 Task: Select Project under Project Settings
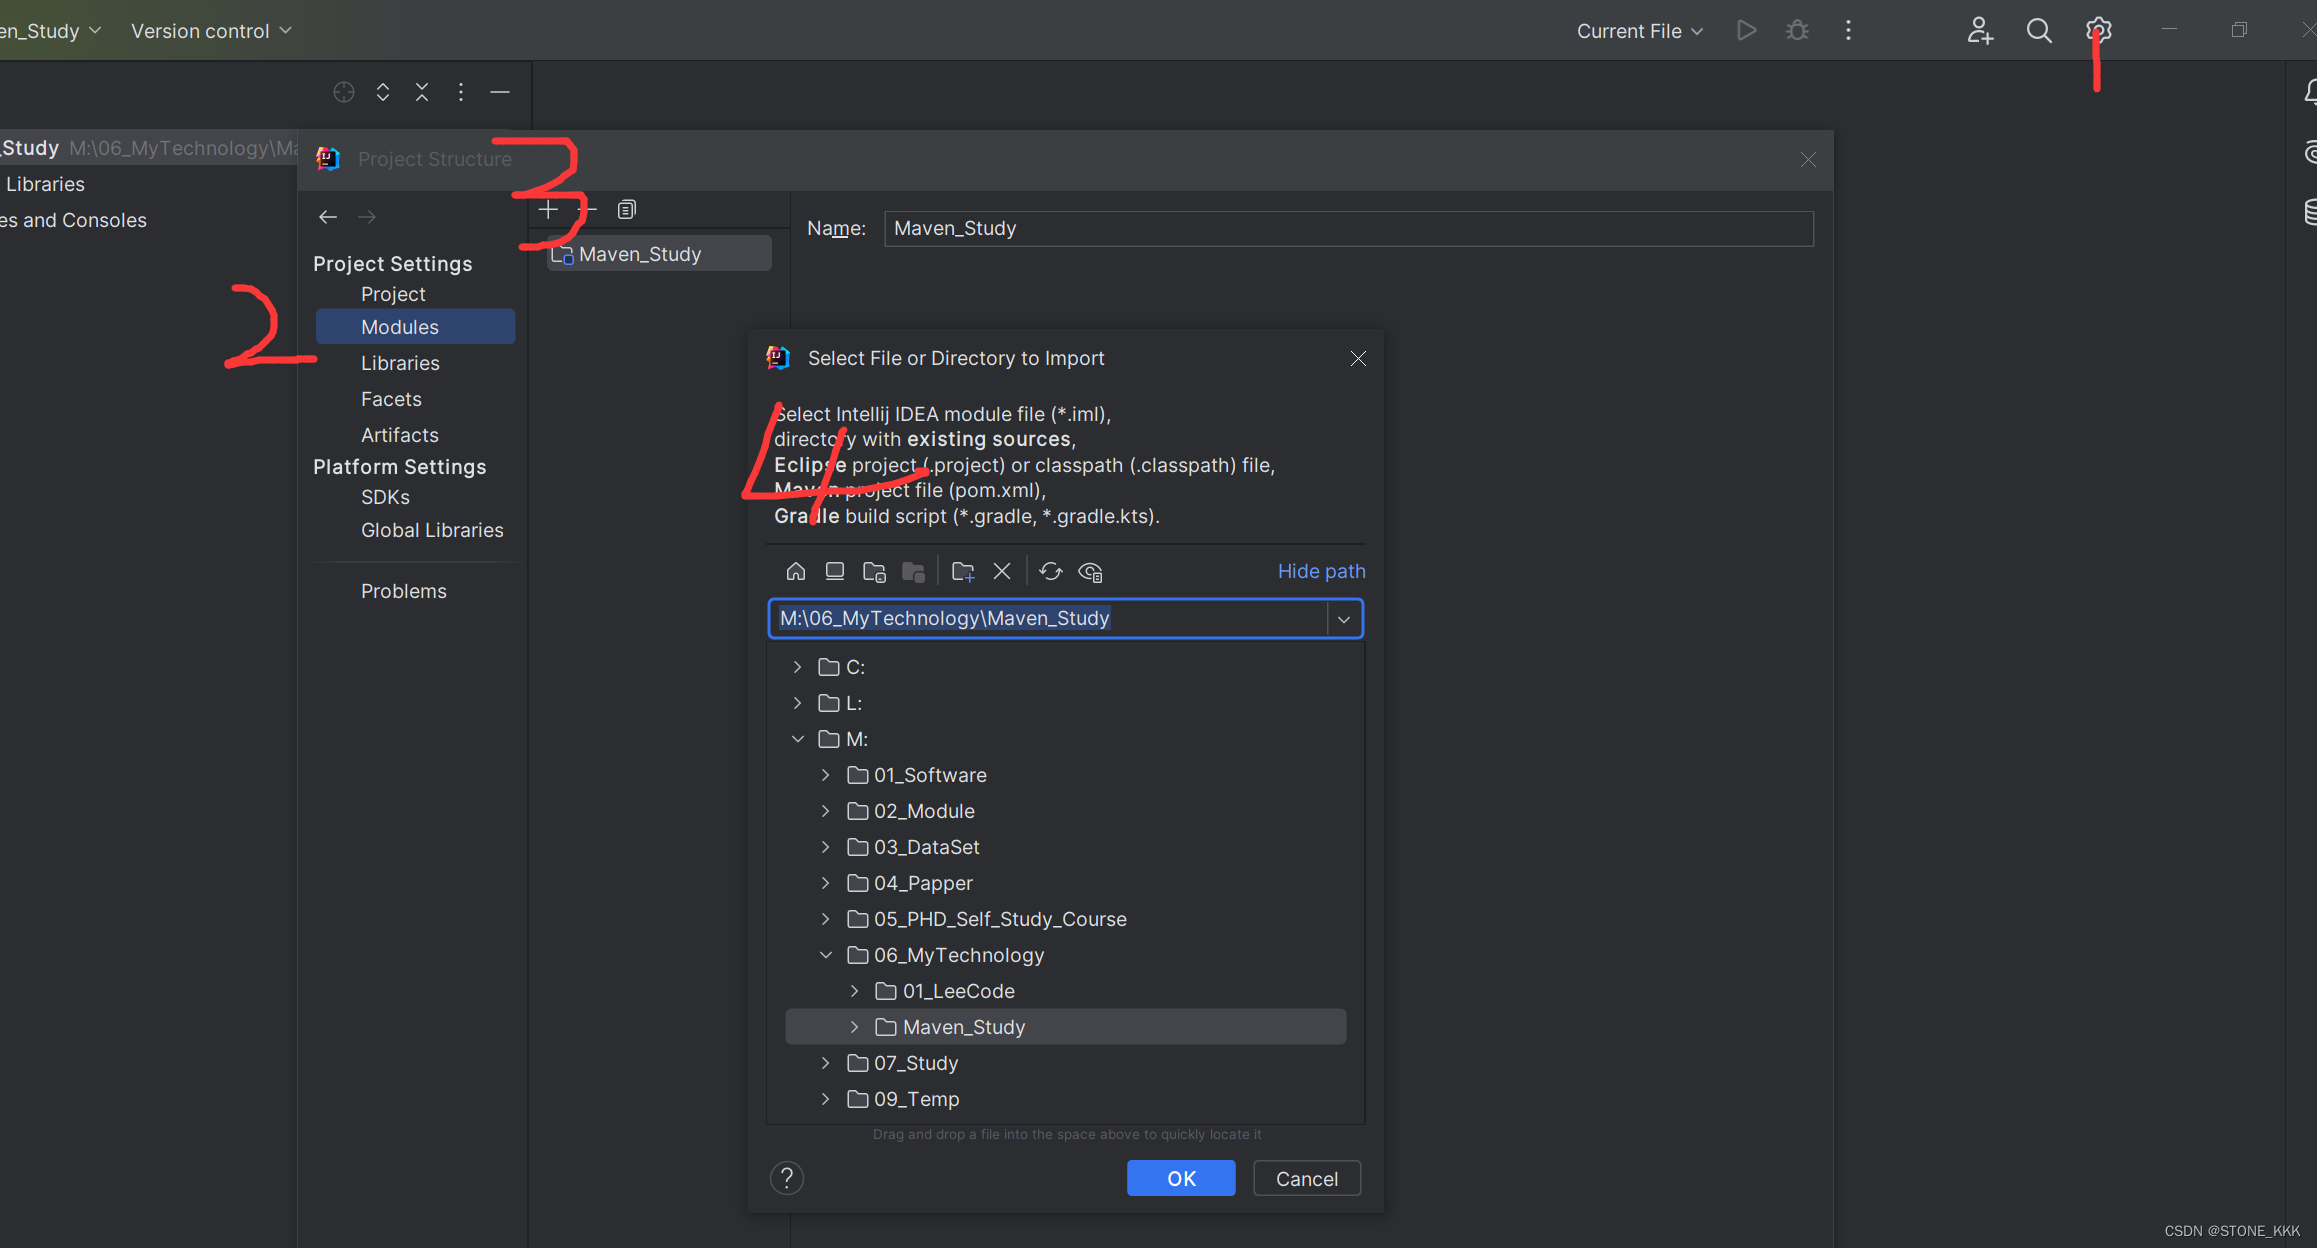pyautogui.click(x=393, y=294)
